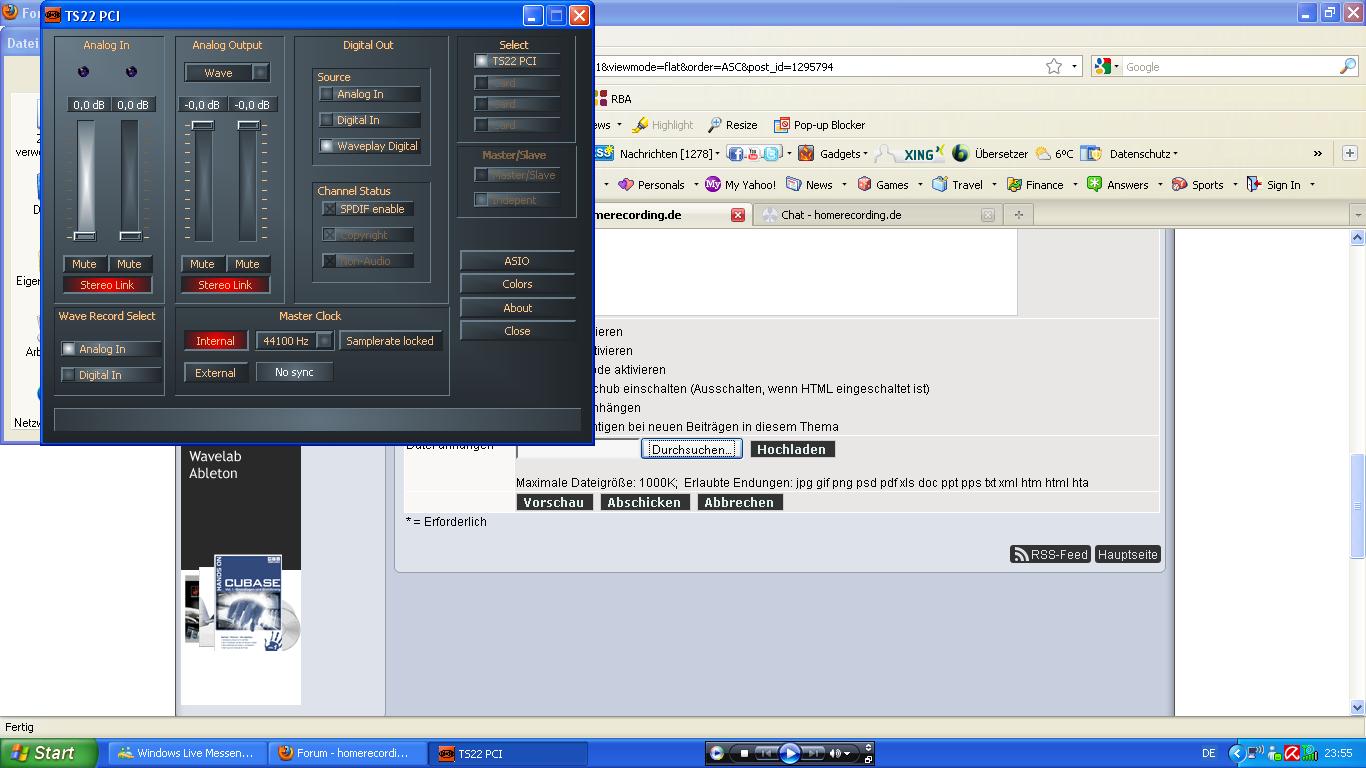
Task: Open the 44100 Hz samplerate dropdown
Action: coord(324,341)
